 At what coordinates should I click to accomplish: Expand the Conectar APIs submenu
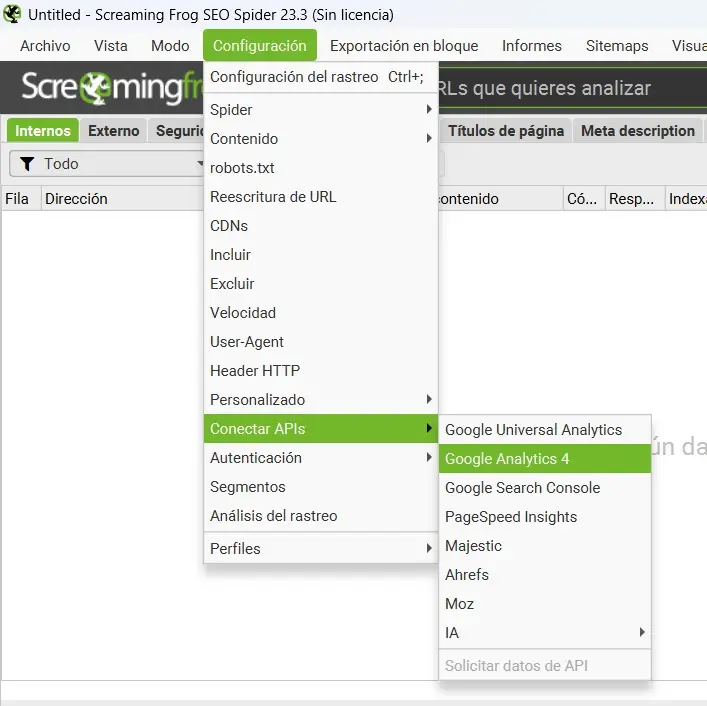(x=321, y=428)
